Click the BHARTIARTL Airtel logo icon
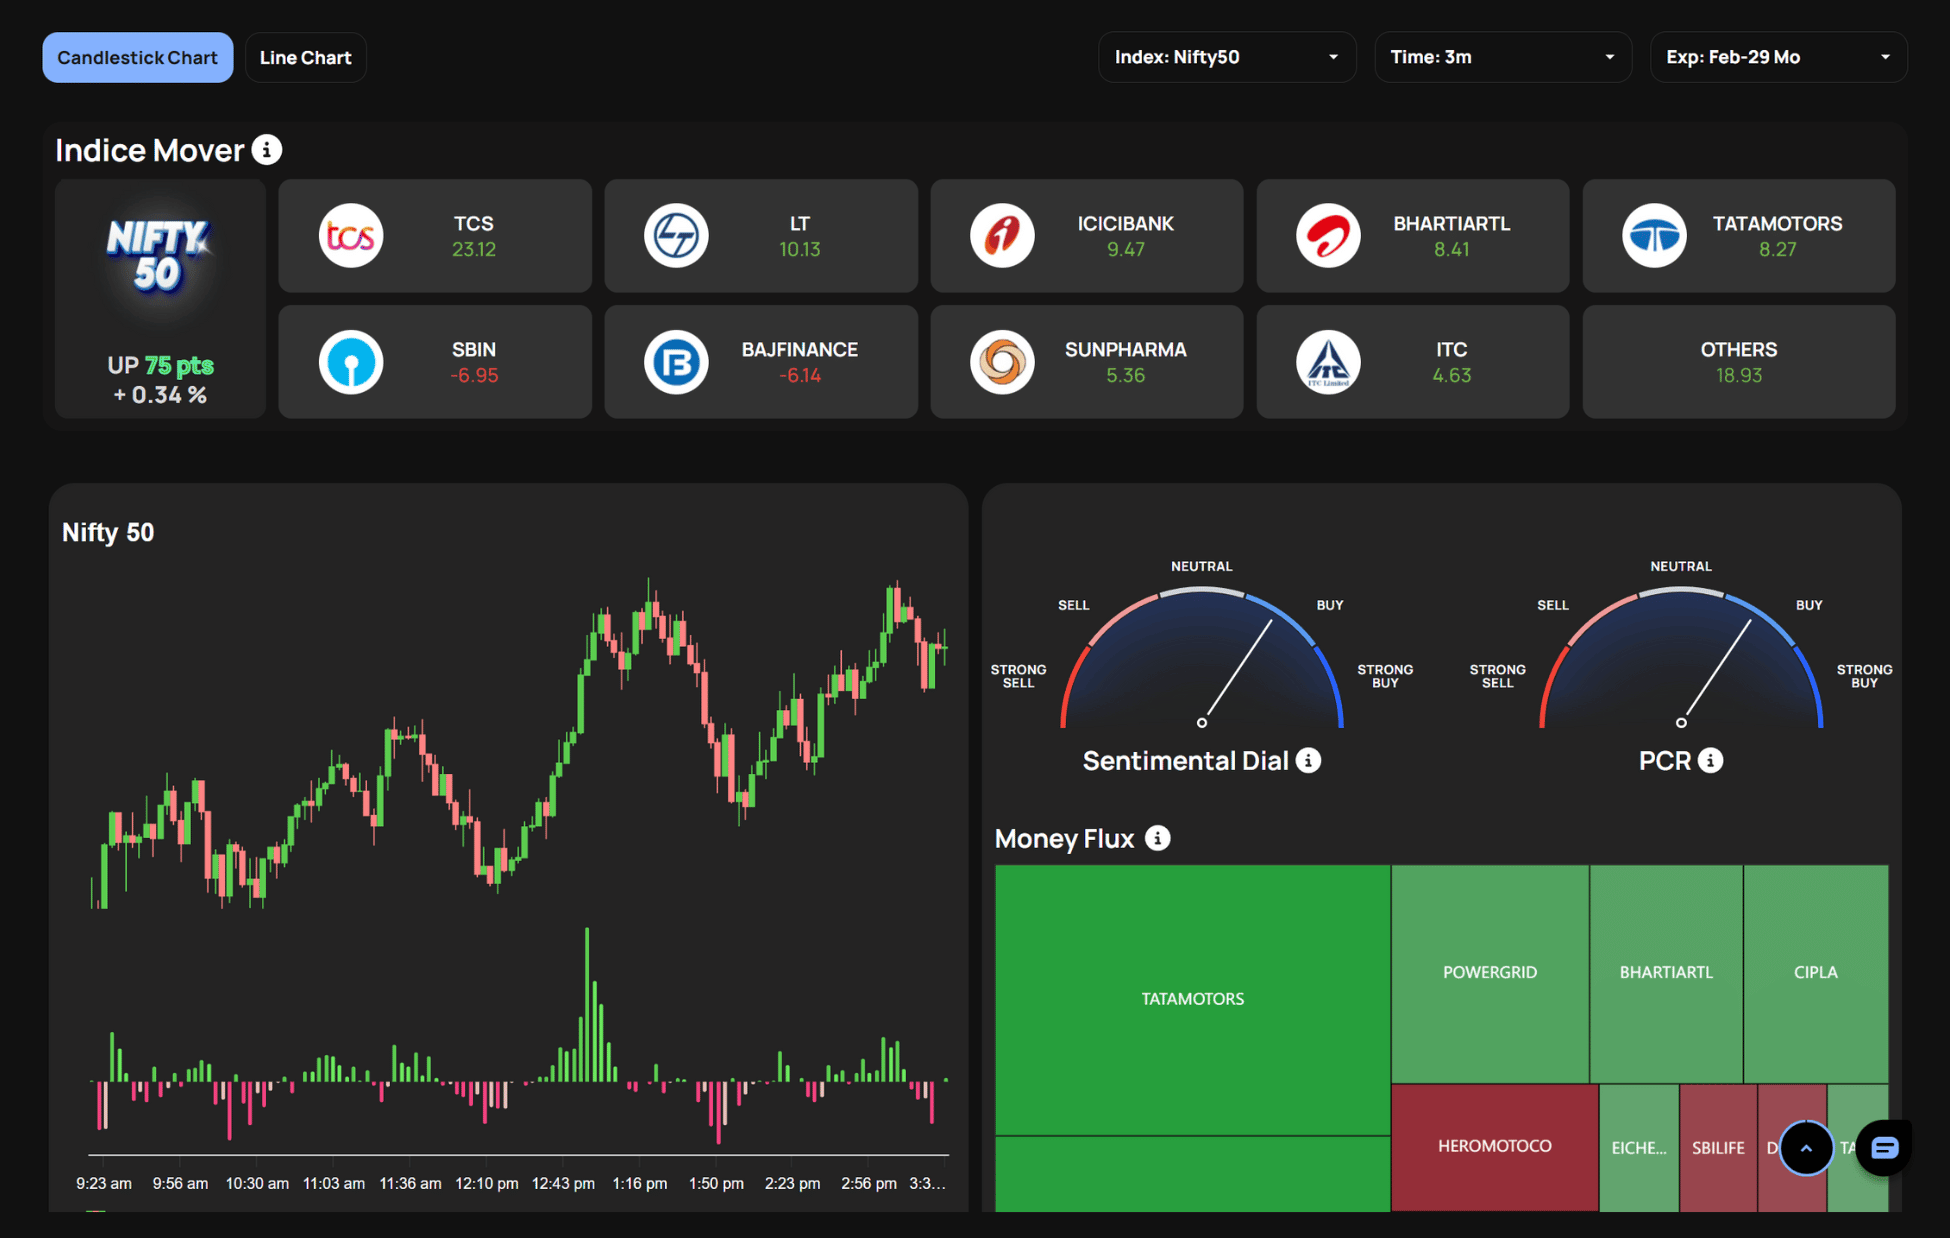The height and width of the screenshot is (1238, 1950). click(1328, 236)
